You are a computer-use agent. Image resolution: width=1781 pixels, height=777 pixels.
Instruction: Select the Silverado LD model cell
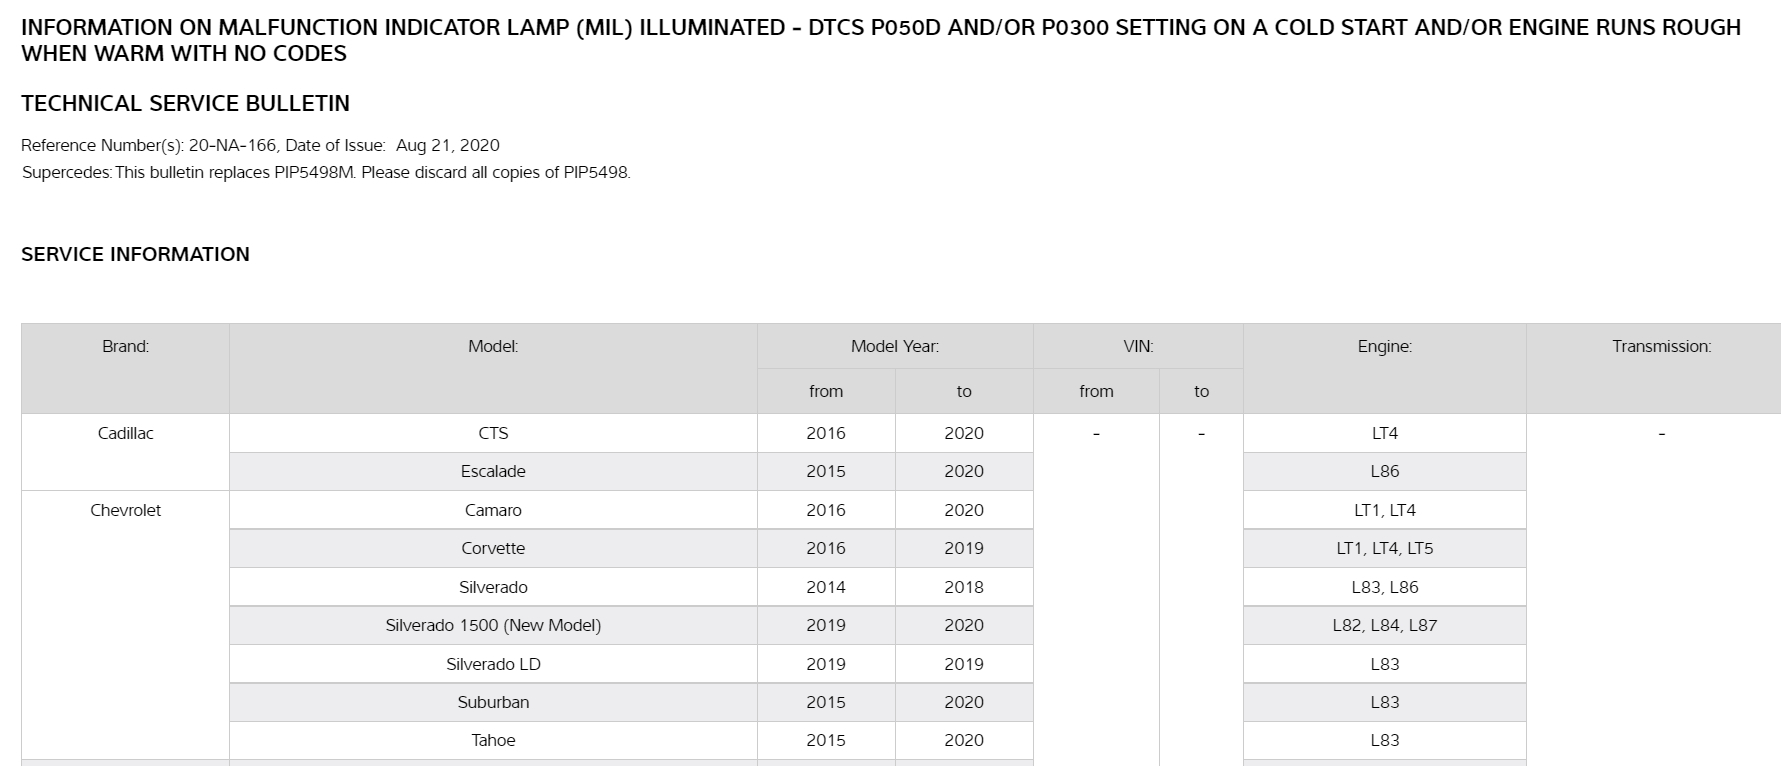click(493, 665)
